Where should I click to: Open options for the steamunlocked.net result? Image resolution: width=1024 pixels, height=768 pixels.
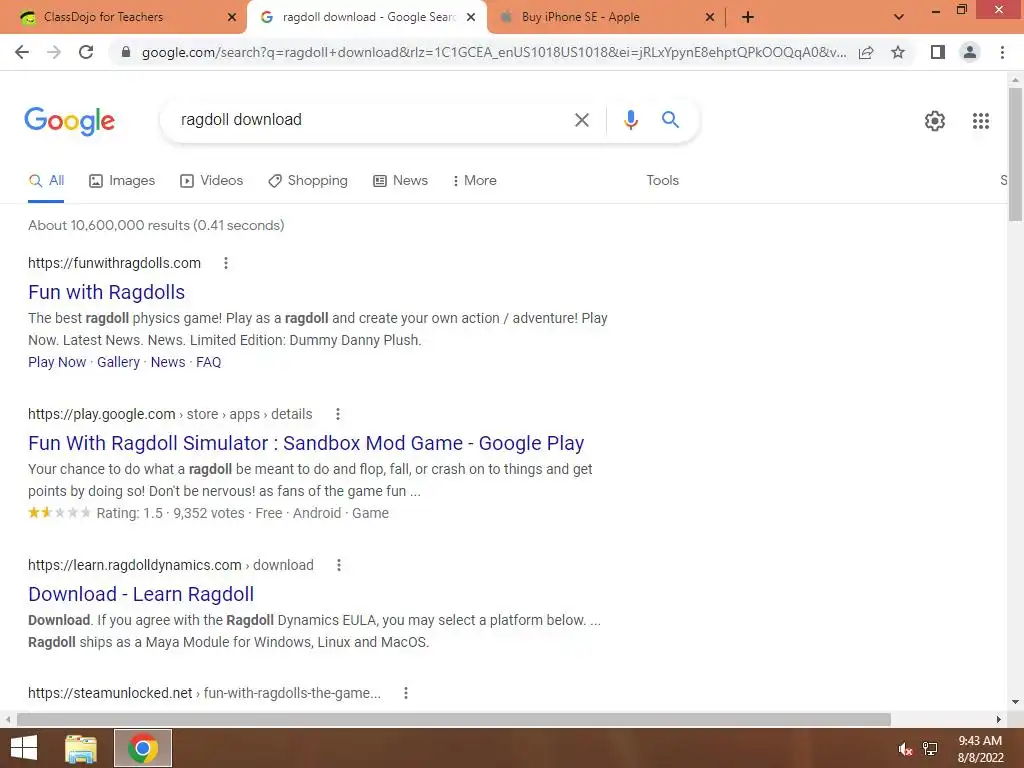pyautogui.click(x=406, y=693)
